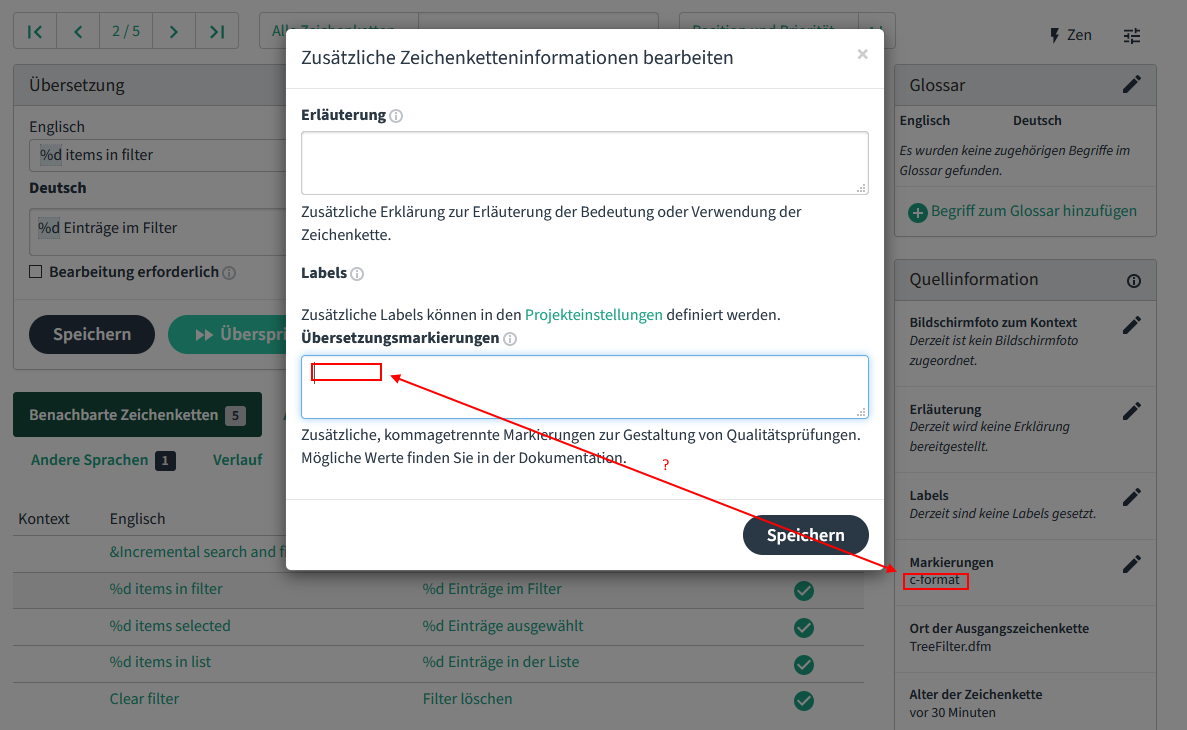The width and height of the screenshot is (1187, 730).
Task: Go to next string arrow
Action: 173,31
